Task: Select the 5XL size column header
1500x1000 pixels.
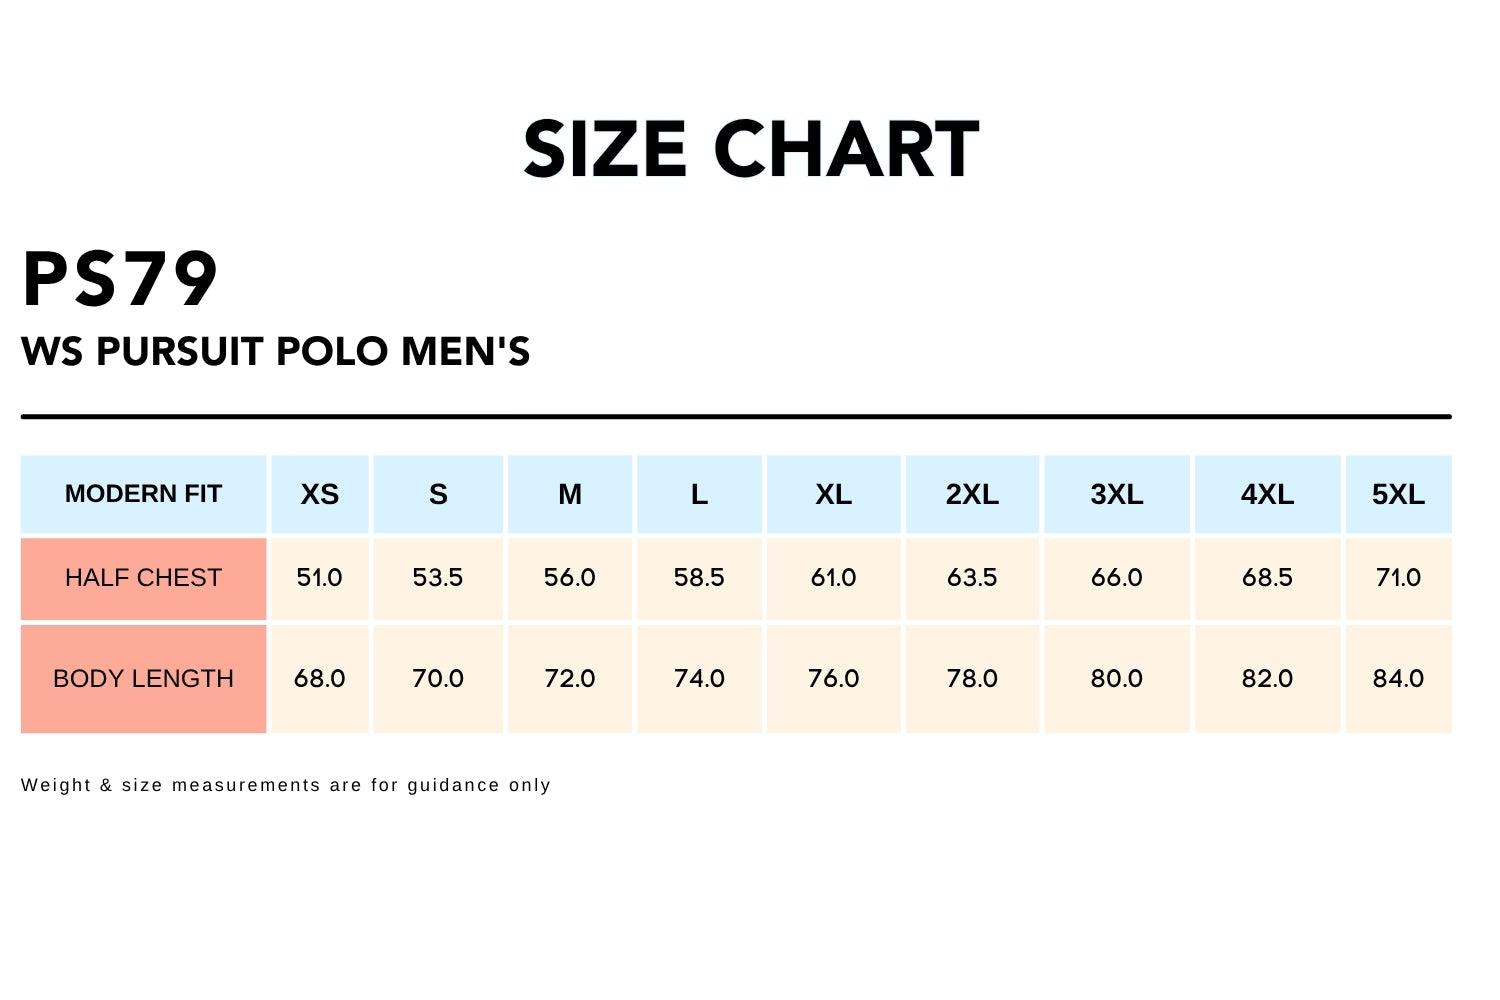Action: click(x=1398, y=494)
